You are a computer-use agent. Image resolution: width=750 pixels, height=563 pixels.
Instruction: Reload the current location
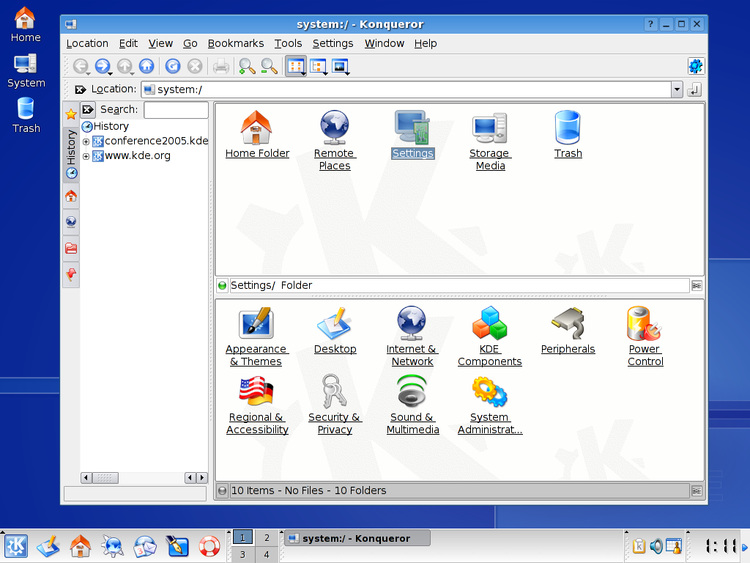173,66
